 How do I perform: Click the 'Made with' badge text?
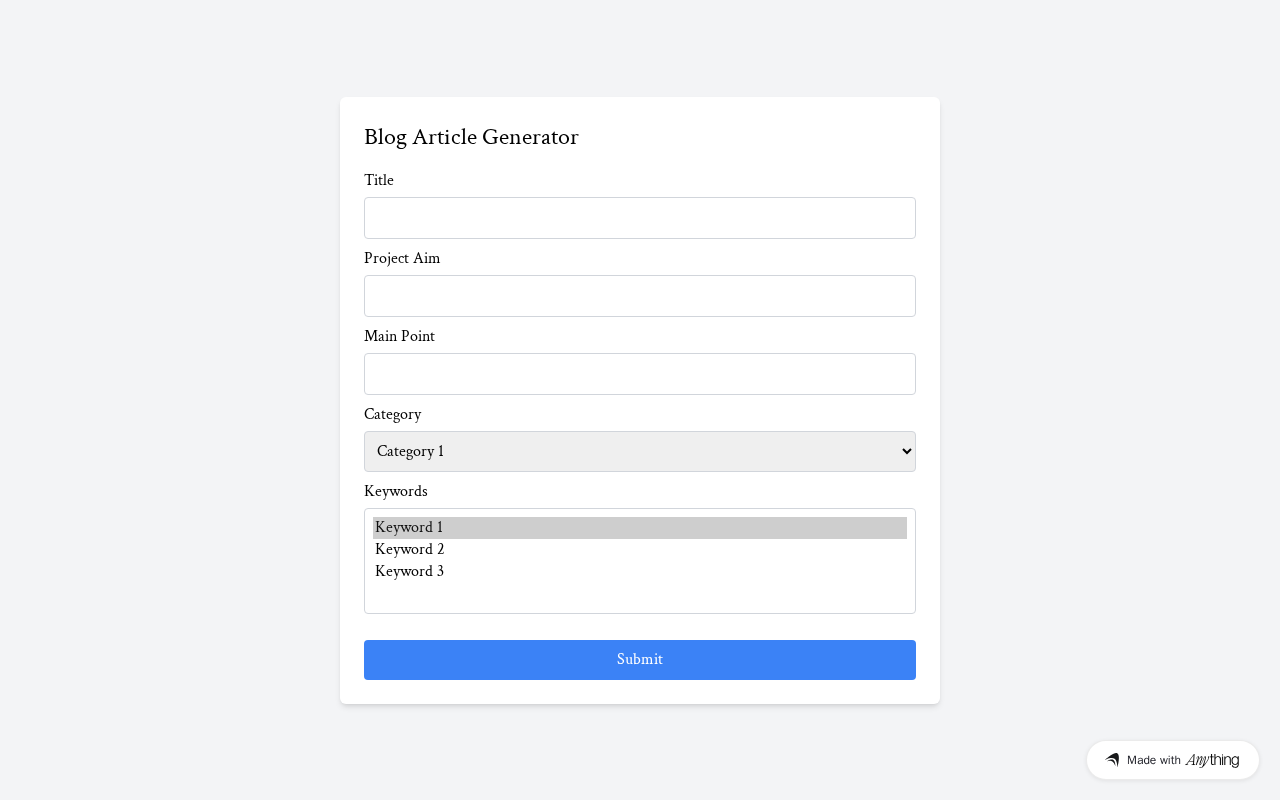point(1154,760)
